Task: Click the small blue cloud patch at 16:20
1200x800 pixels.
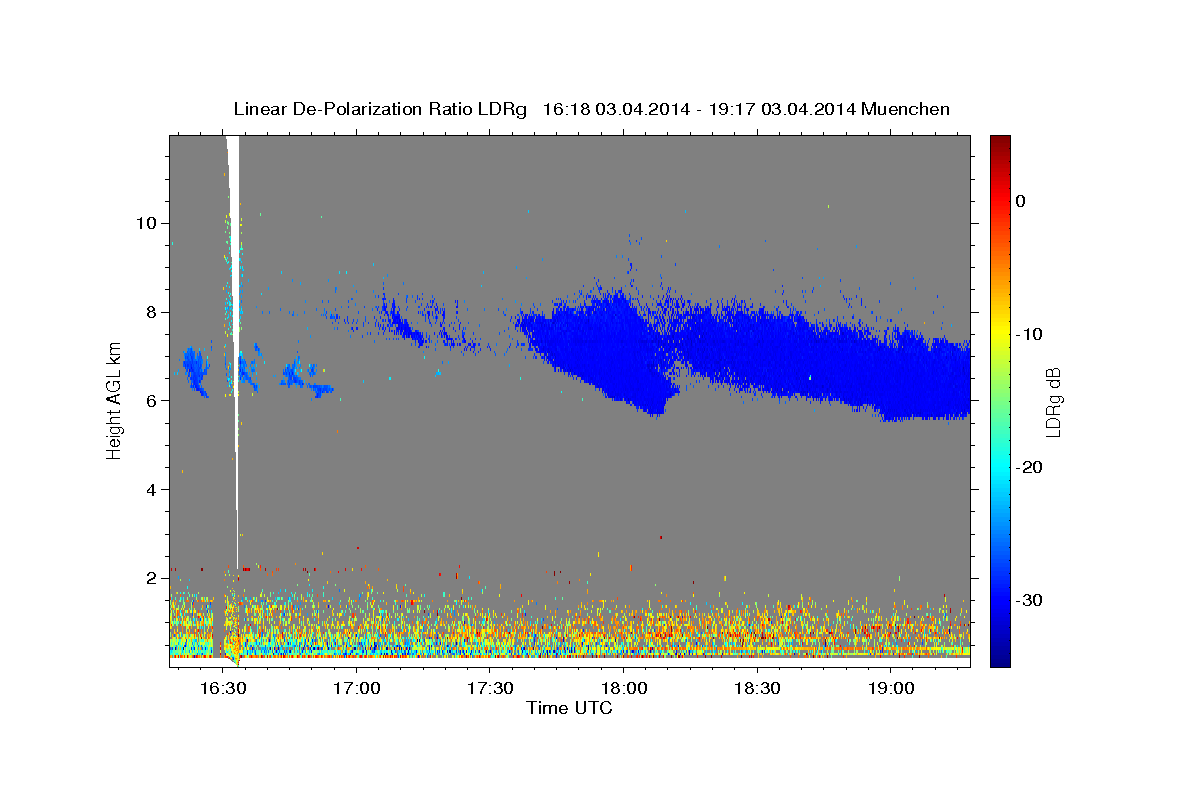Action: coord(194,371)
